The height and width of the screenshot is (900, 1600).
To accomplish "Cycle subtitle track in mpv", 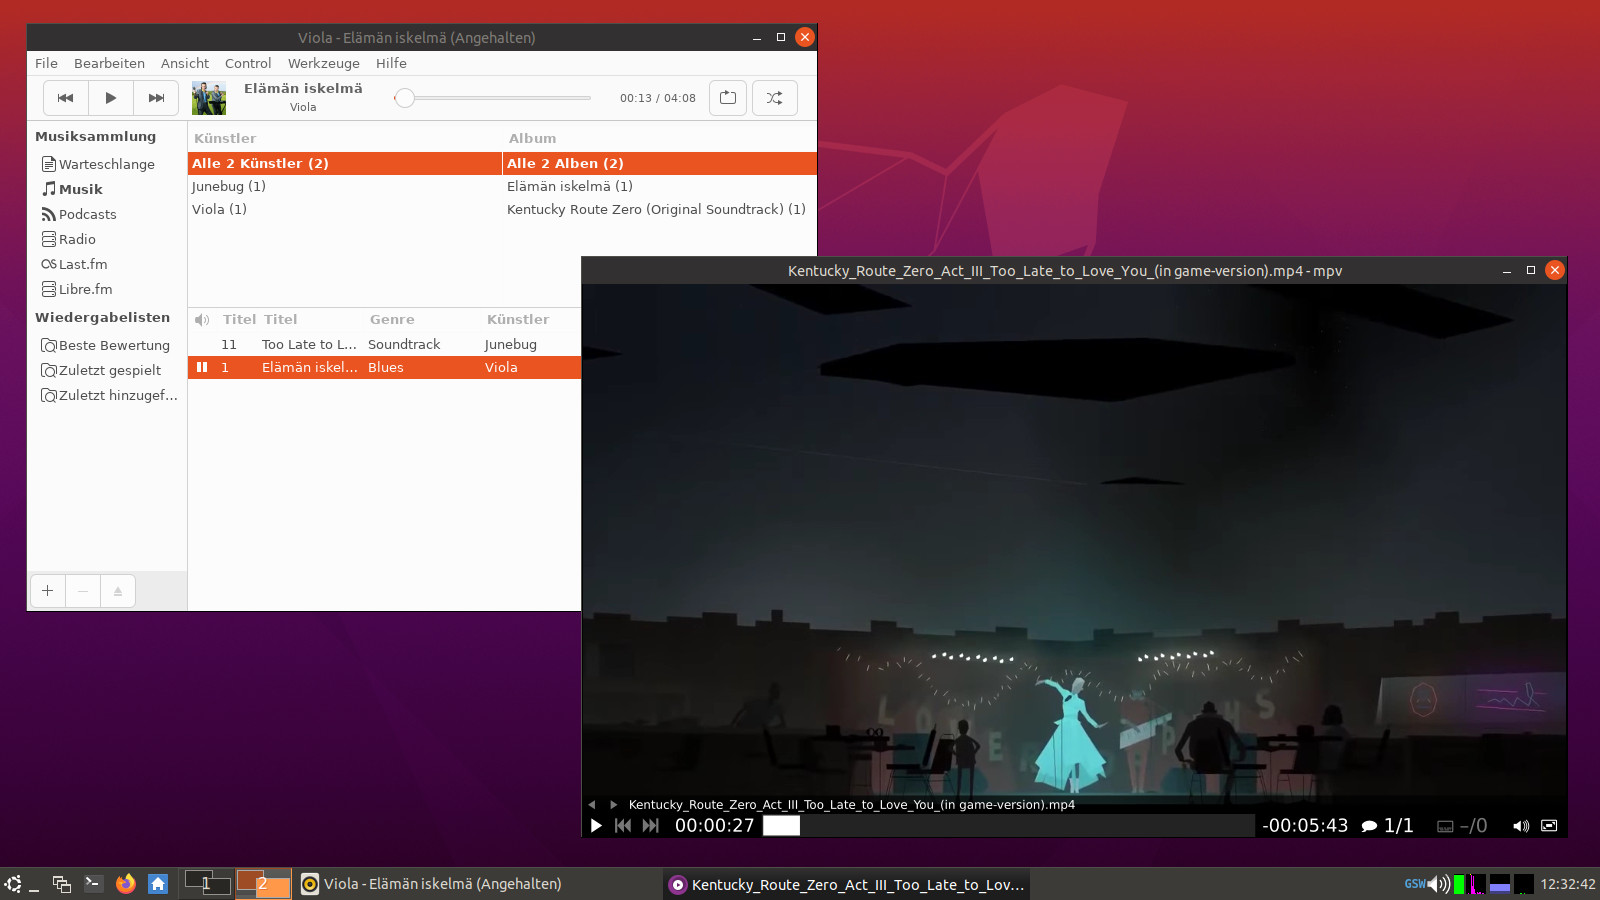I will (1462, 826).
